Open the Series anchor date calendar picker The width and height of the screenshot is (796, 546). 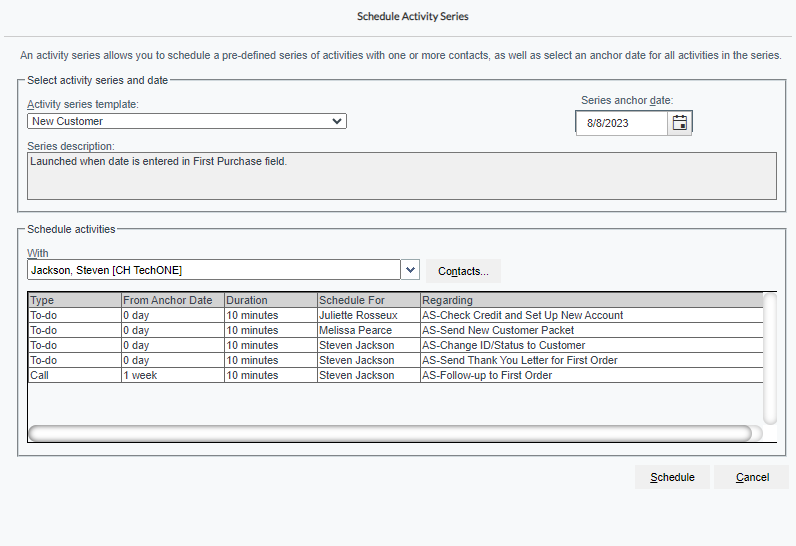point(679,123)
